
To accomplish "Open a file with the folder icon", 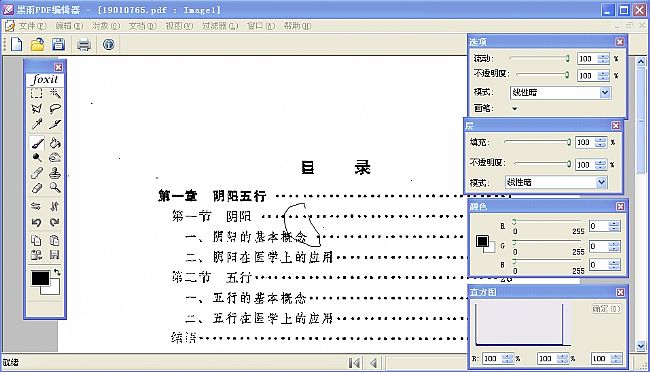I will [x=37, y=44].
